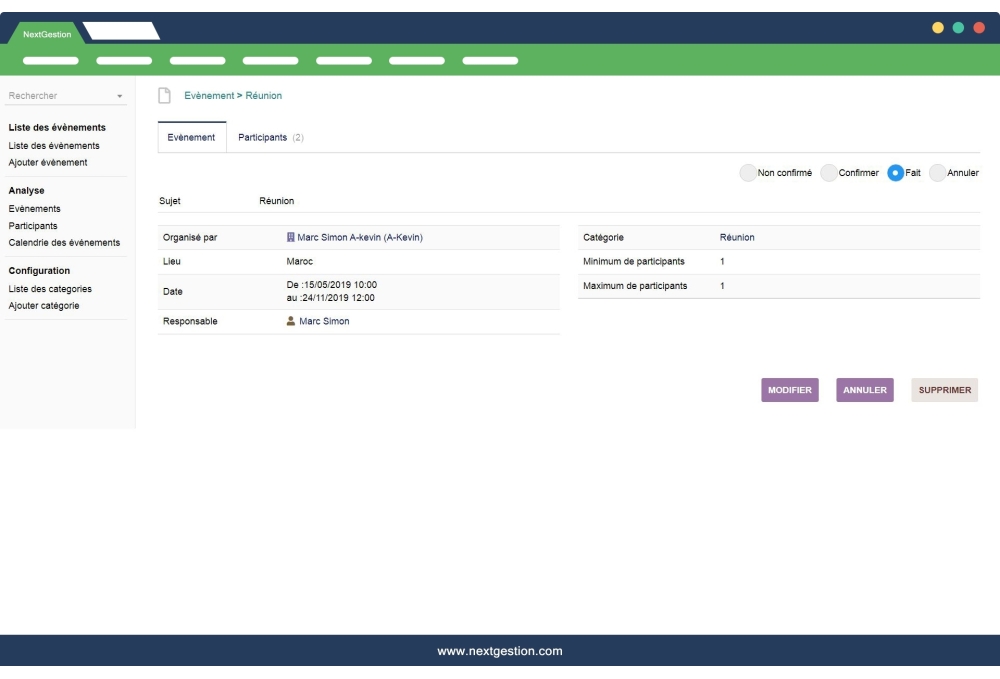Click the yellow window control dot
This screenshot has width=1000, height=679.
click(x=938, y=27)
